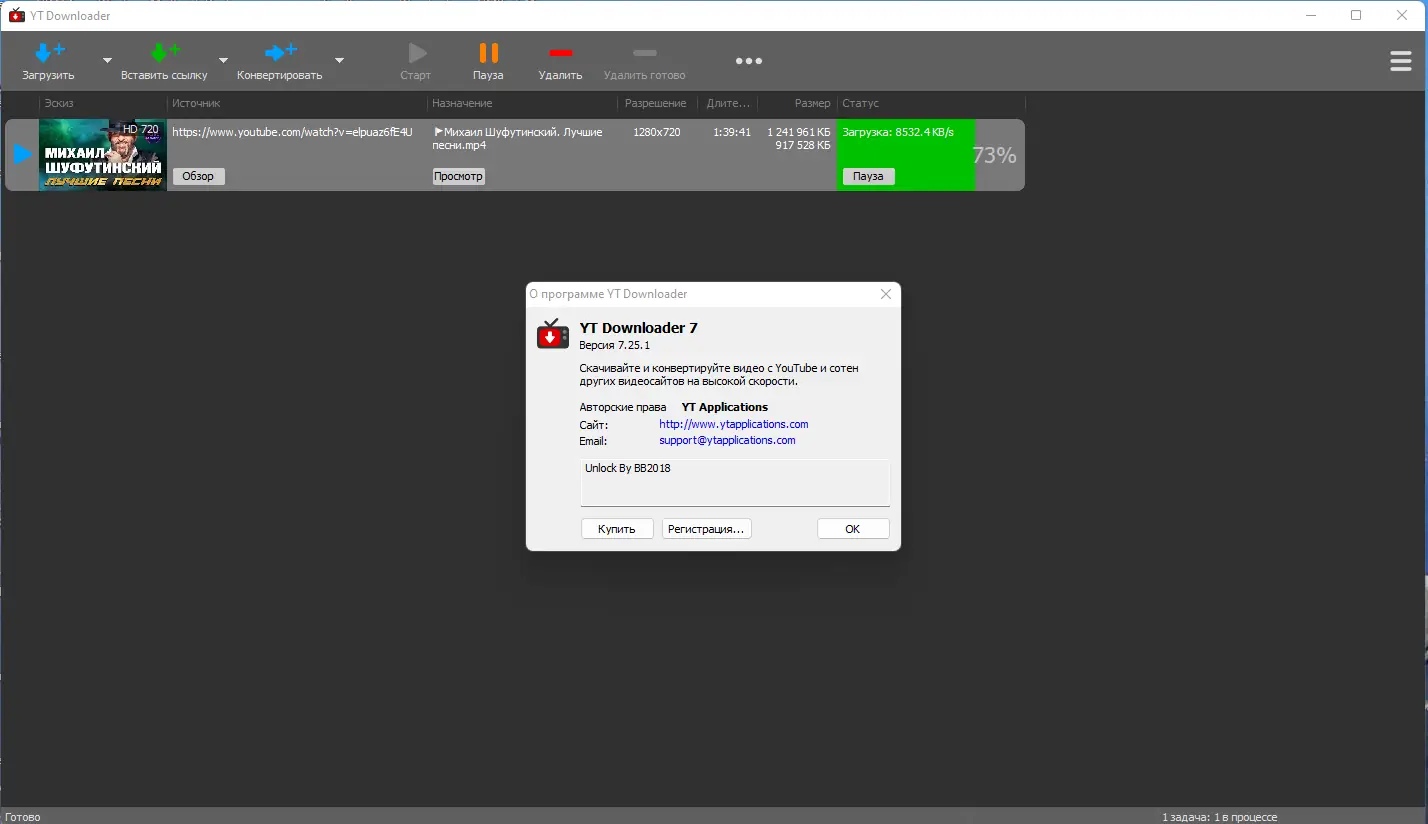Open the Вставить ссылку dropdown arrow

tap(224, 61)
